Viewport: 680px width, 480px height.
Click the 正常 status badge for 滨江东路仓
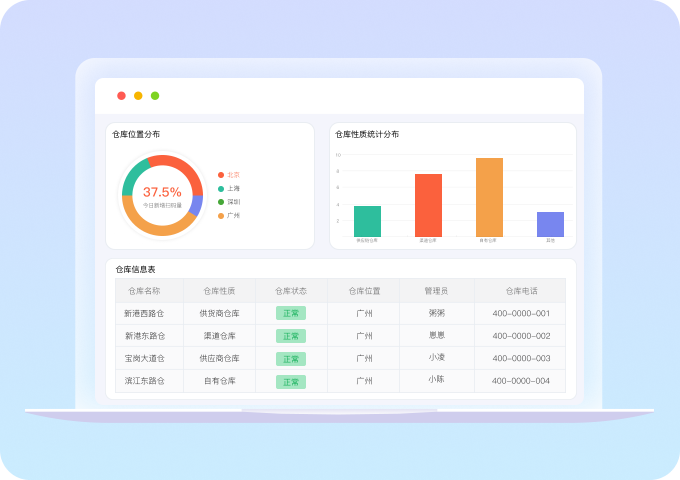coord(291,381)
